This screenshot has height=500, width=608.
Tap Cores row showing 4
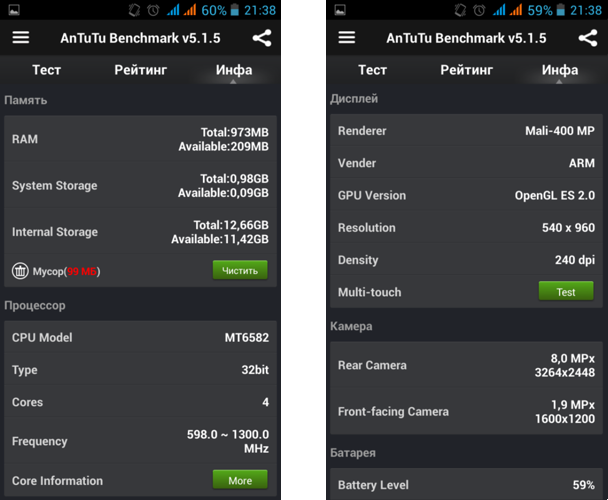pyautogui.click(x=140, y=402)
